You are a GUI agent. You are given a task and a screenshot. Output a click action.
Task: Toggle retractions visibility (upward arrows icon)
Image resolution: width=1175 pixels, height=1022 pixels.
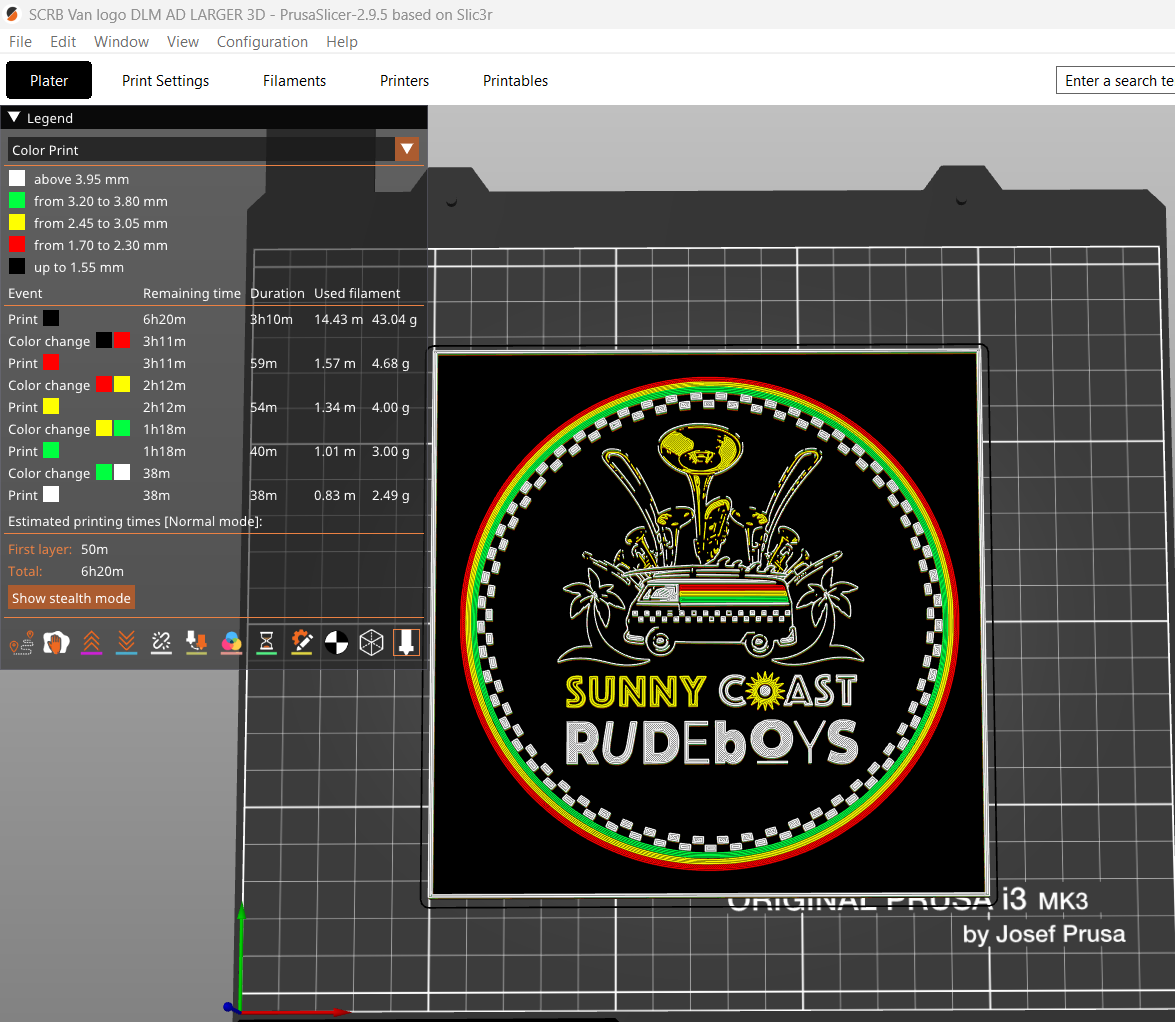91,643
